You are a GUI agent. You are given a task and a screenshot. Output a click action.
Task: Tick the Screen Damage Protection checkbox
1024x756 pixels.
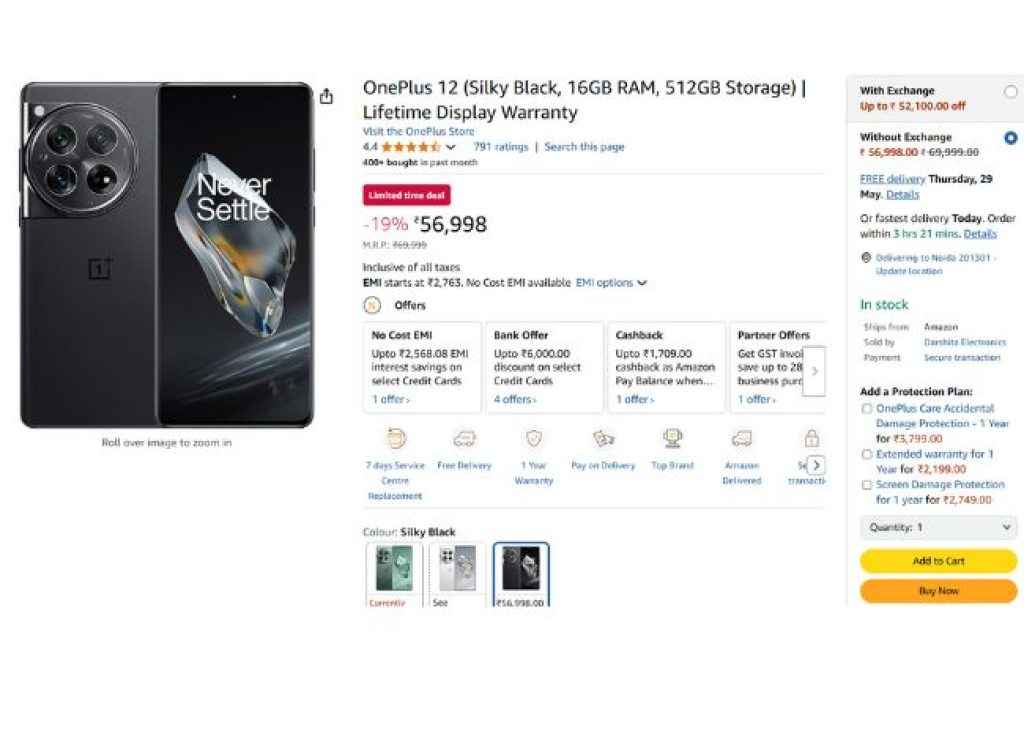coord(867,485)
